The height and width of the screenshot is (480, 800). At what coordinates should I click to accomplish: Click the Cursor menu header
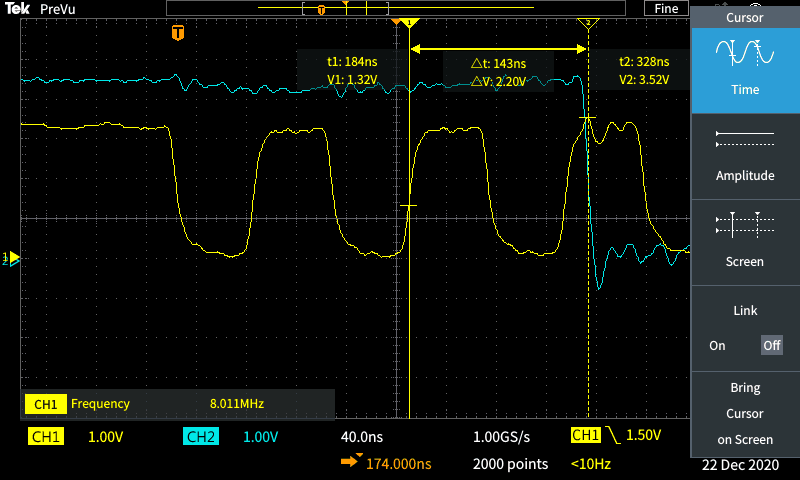(745, 17)
